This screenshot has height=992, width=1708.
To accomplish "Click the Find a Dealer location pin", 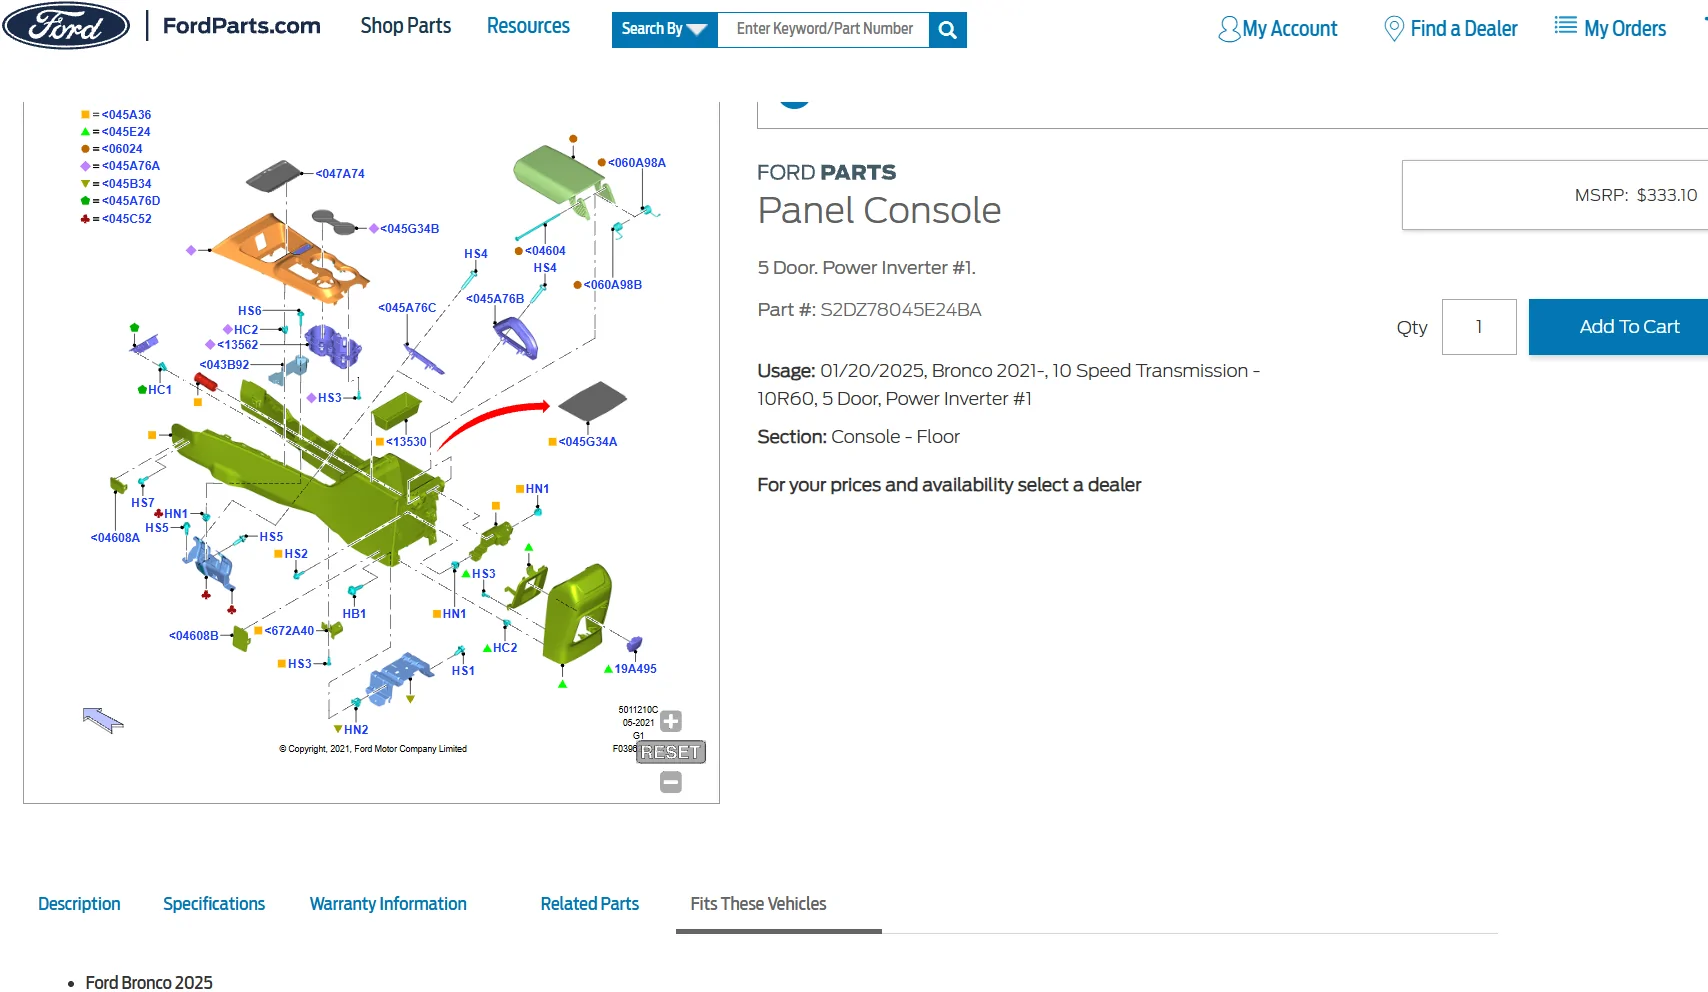I will (1393, 29).
